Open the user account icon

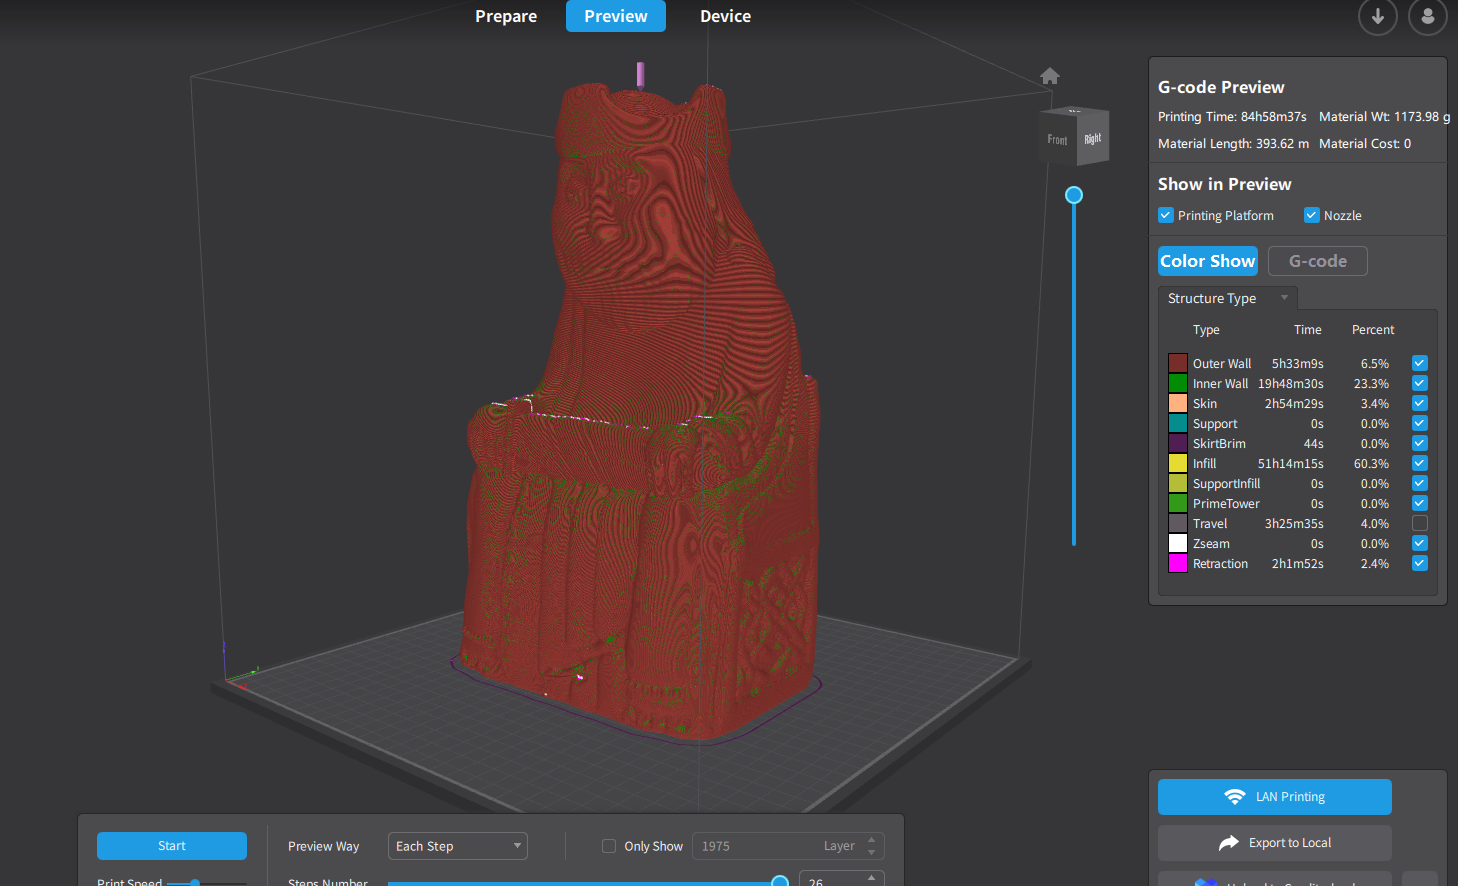(x=1427, y=16)
